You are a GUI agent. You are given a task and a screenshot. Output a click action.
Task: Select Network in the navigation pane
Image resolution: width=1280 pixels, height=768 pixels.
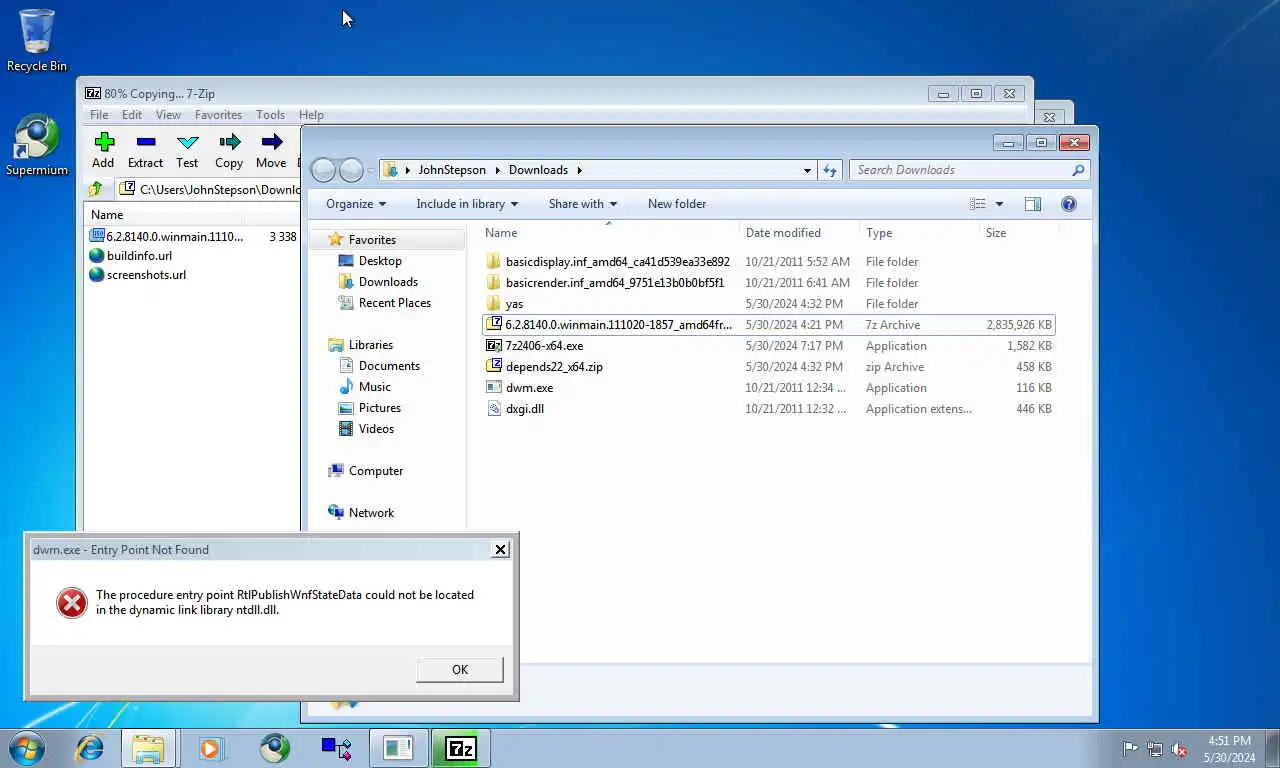[371, 513]
